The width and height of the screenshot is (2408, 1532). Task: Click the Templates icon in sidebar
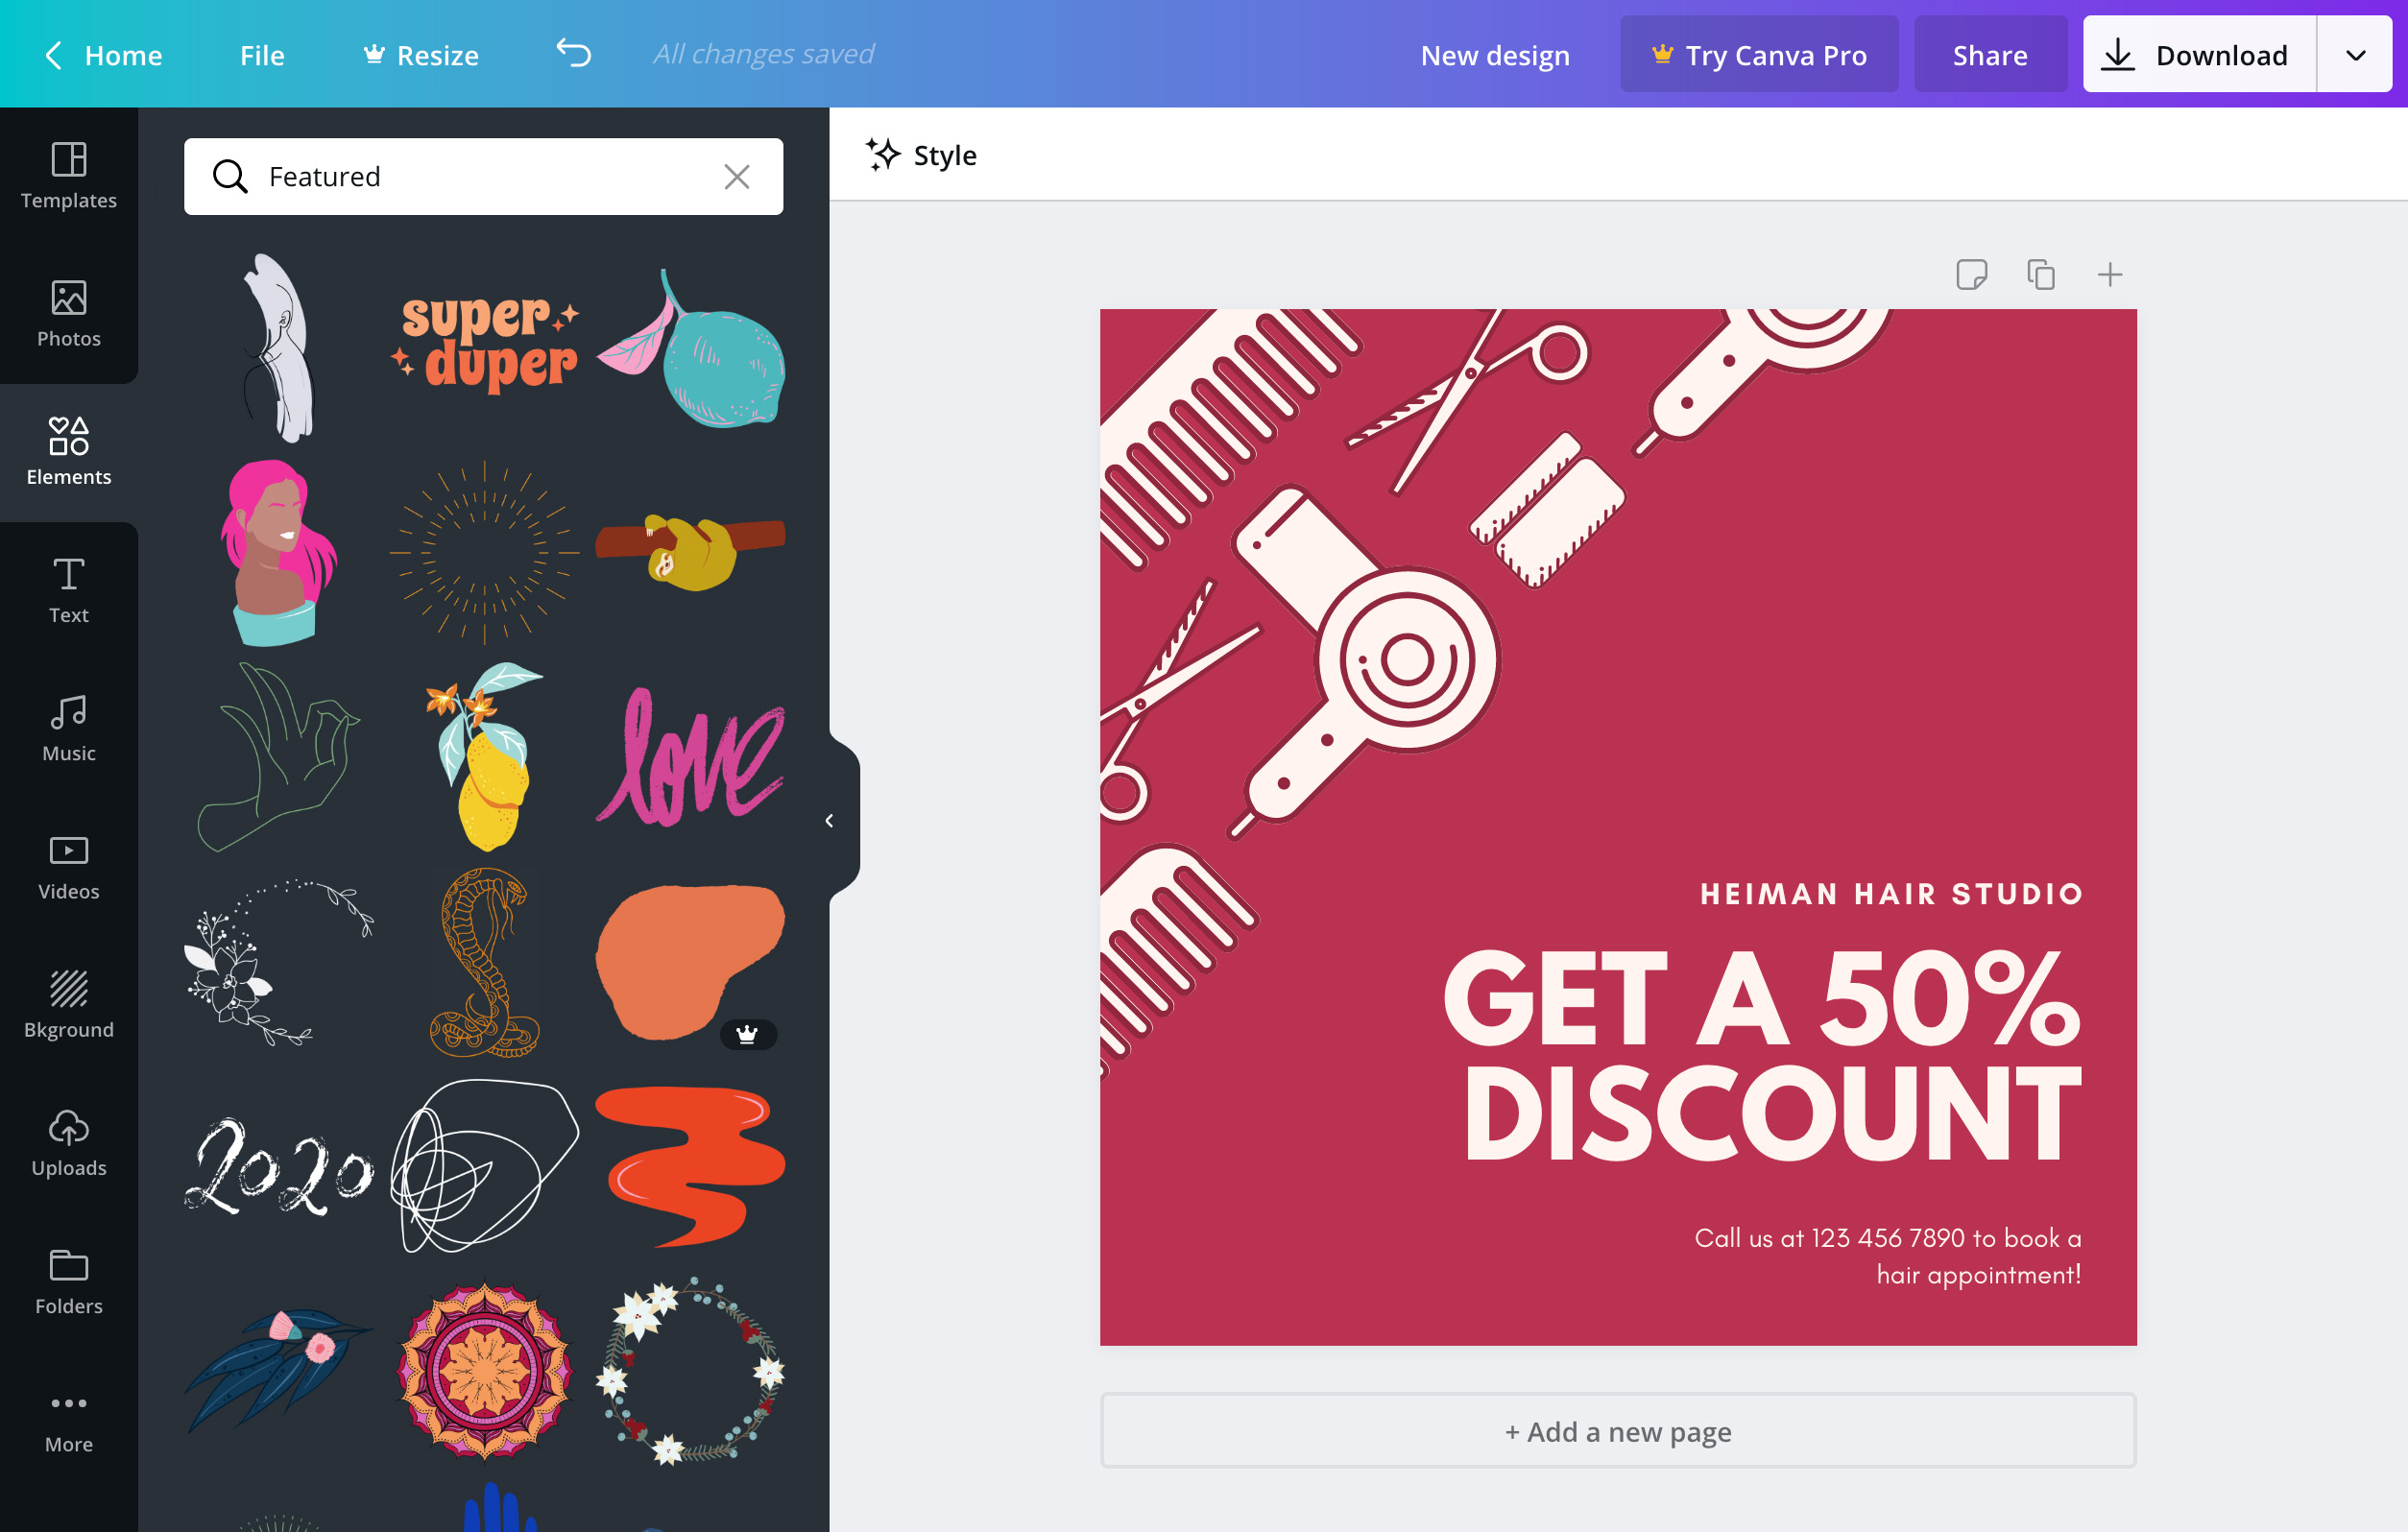(x=68, y=170)
